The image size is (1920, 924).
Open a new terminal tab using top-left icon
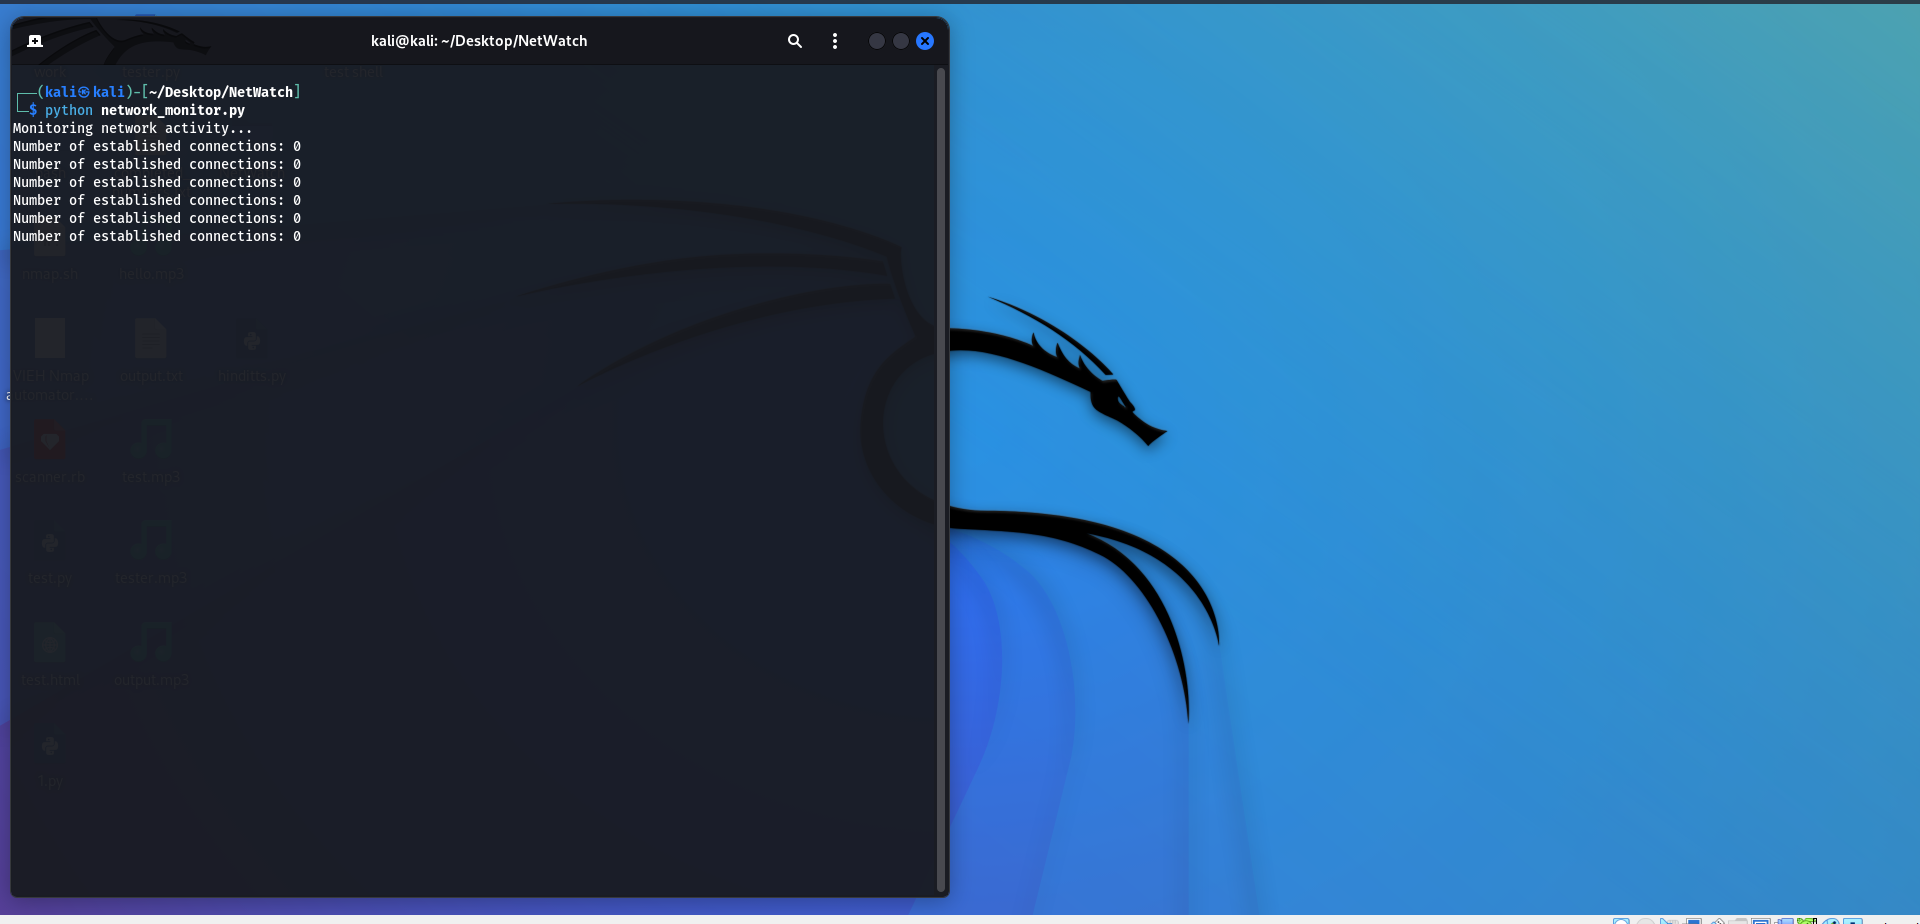35,41
